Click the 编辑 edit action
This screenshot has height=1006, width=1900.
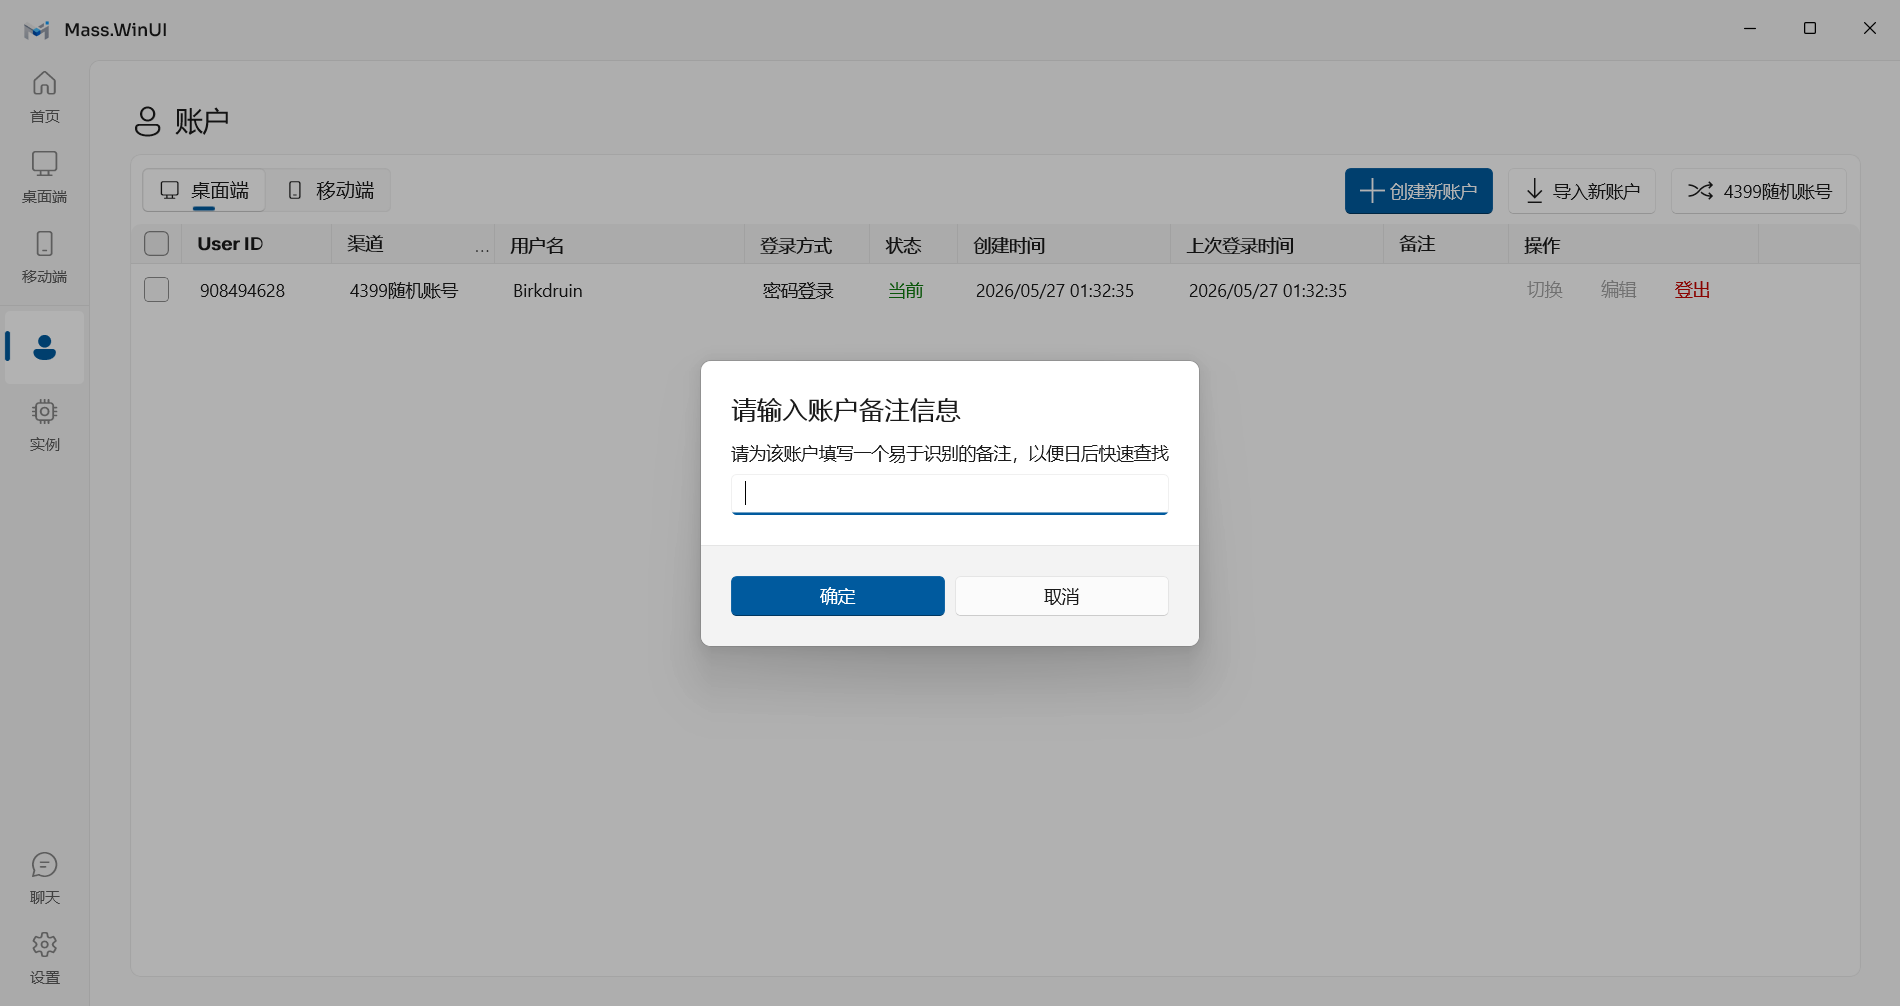click(x=1618, y=290)
